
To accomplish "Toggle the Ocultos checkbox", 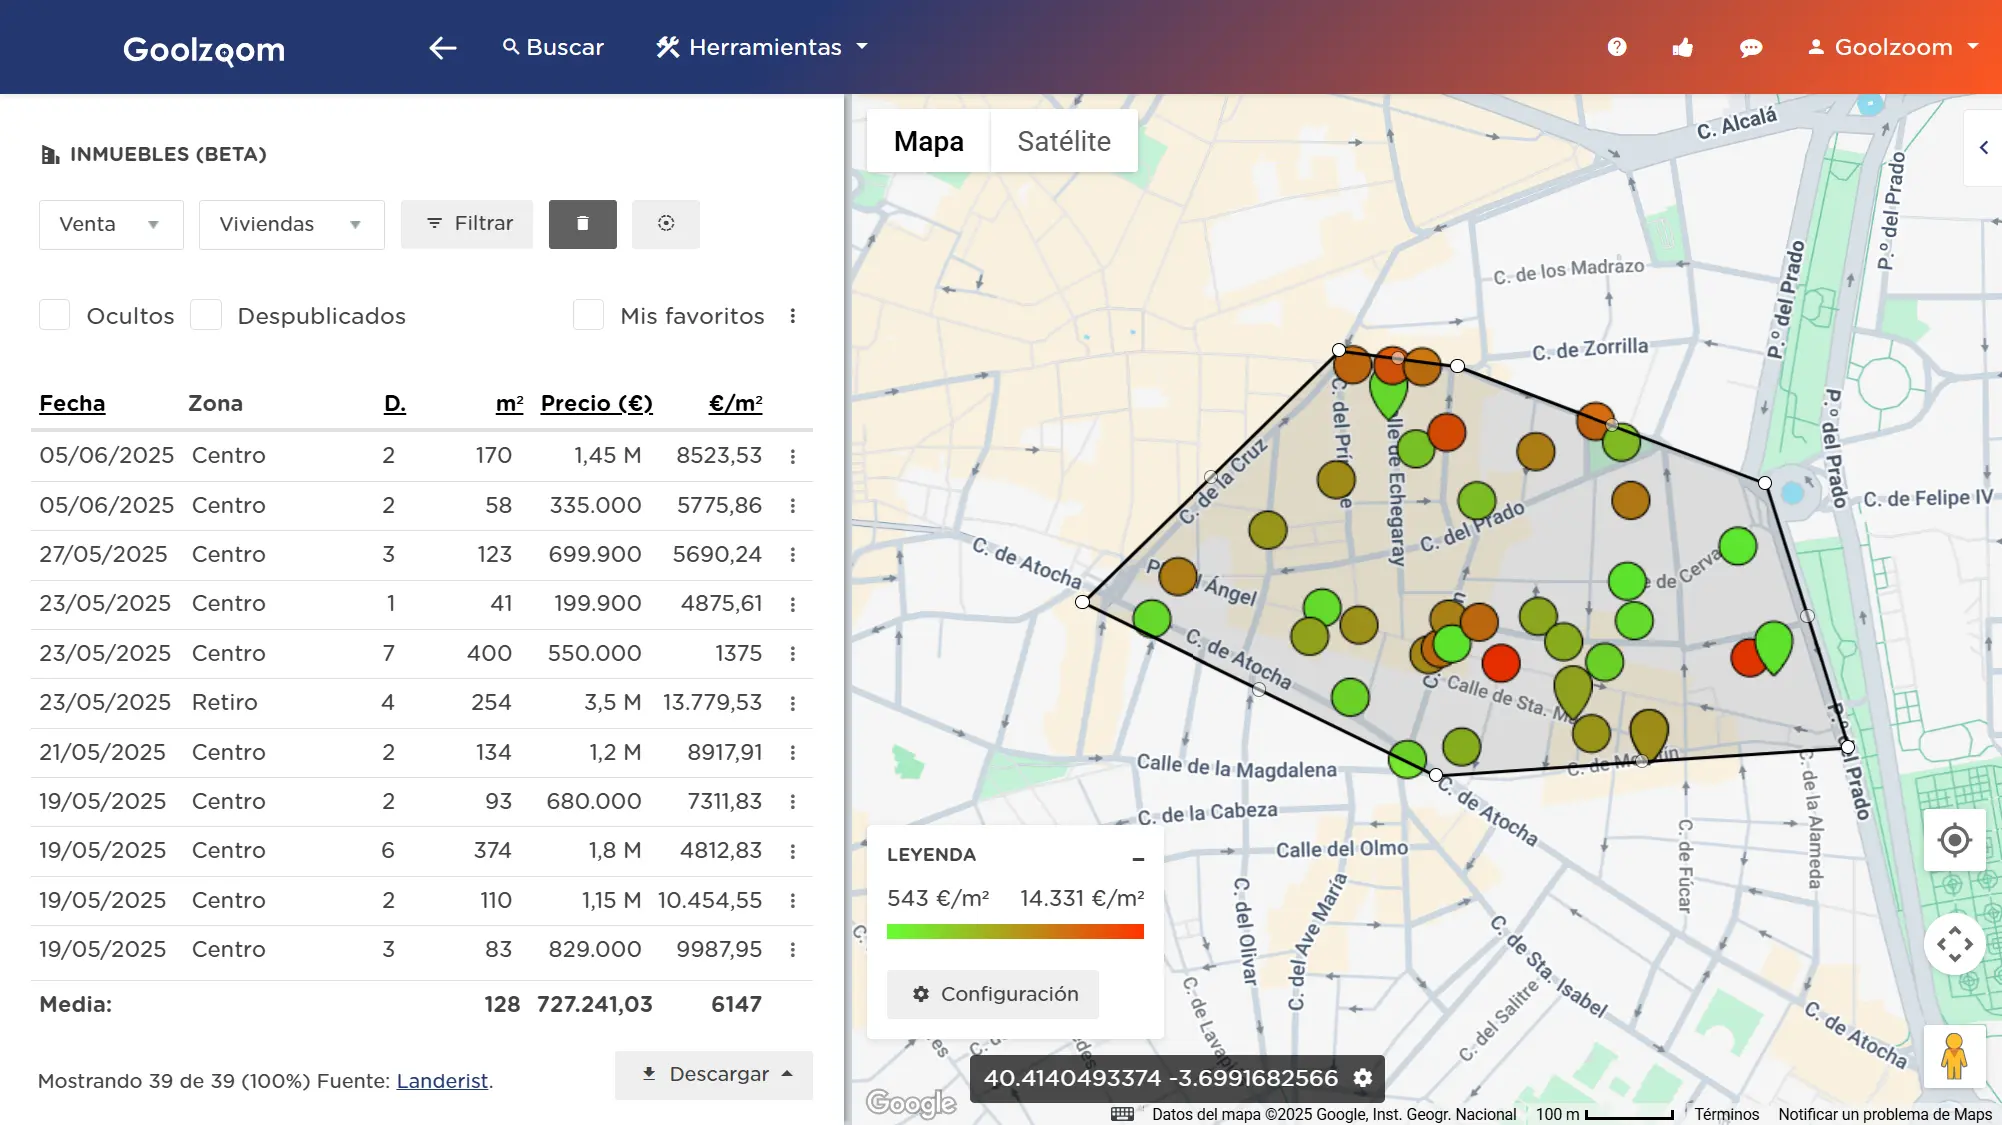I will [54, 315].
